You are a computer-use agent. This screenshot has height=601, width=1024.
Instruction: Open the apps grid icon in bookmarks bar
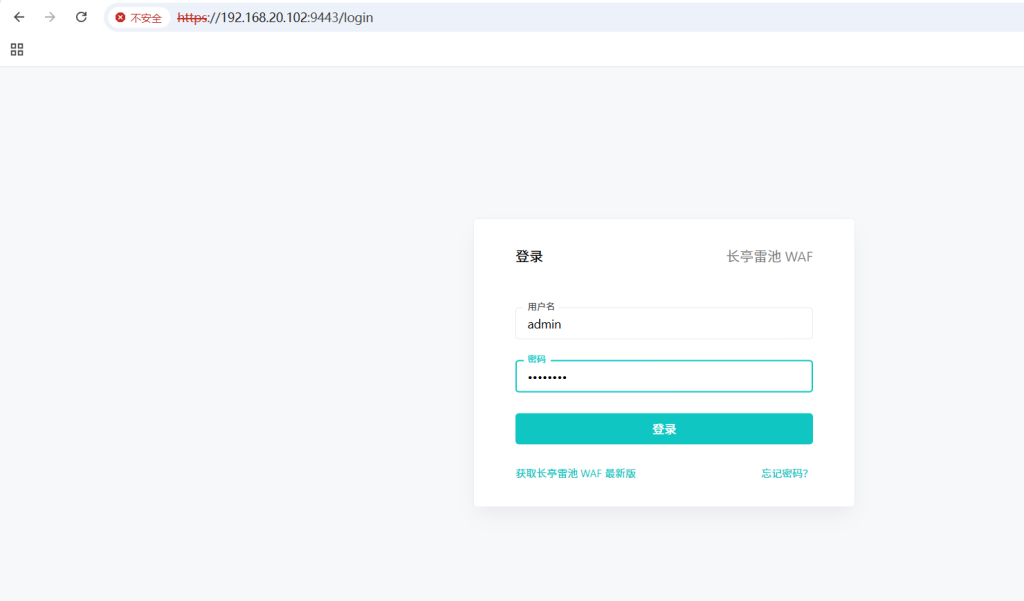click(17, 49)
